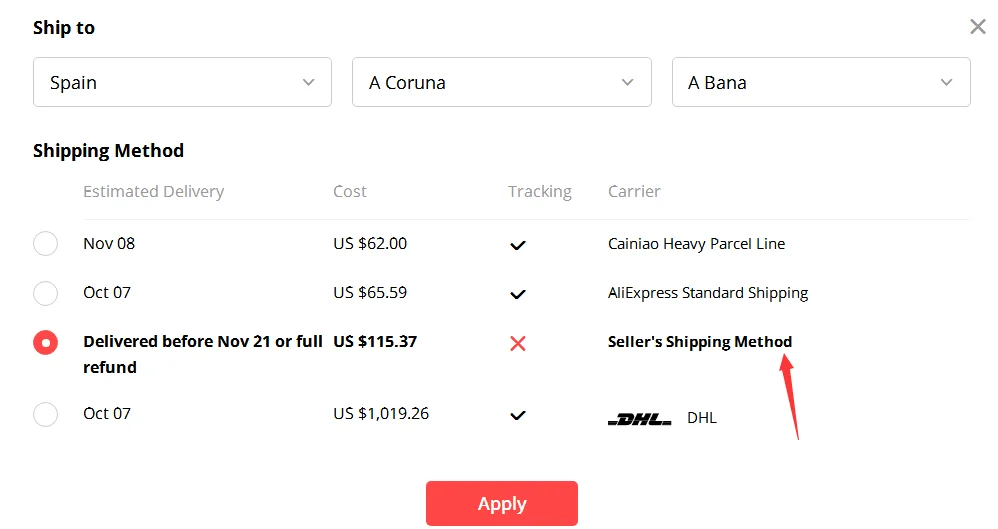
Task: Expand the A Coruna province dropdown
Action: point(501,82)
